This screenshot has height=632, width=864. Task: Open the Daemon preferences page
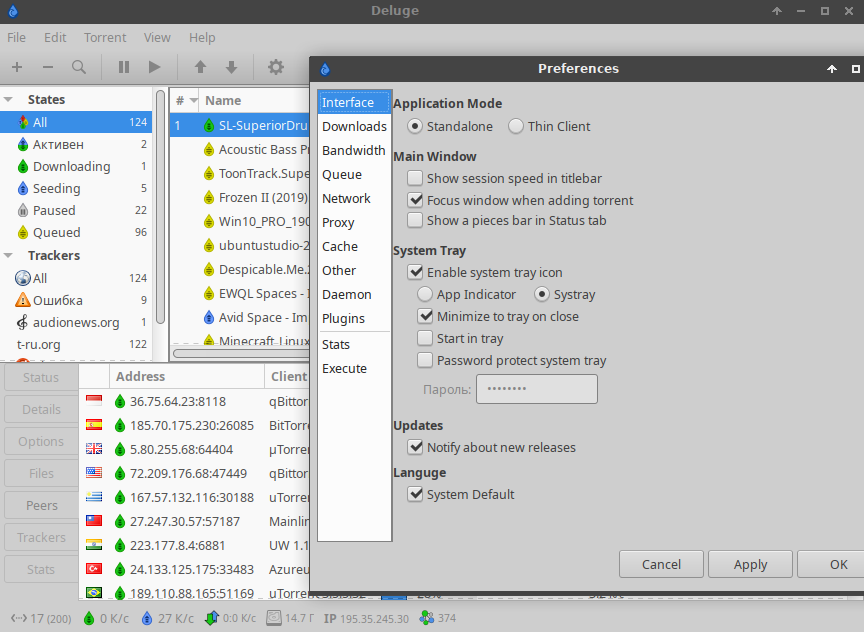(x=354, y=294)
